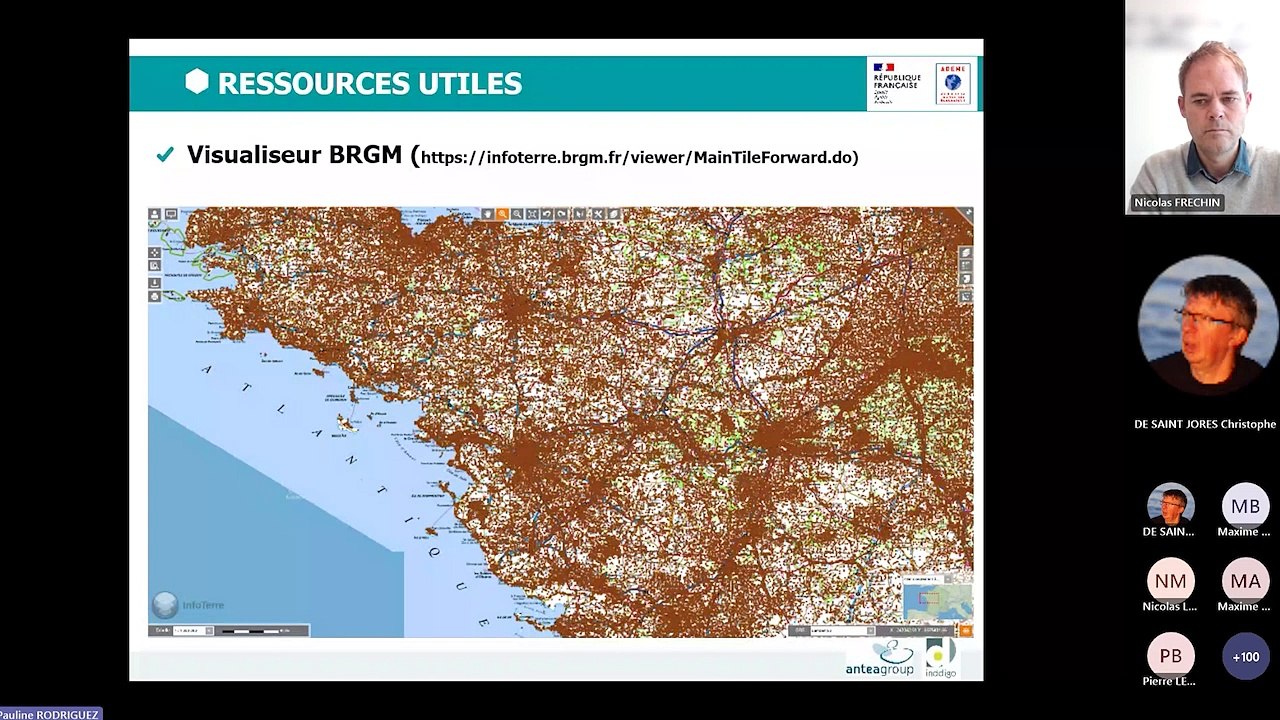Click the antea group logo
1280x720 pixels.
(x=880, y=659)
